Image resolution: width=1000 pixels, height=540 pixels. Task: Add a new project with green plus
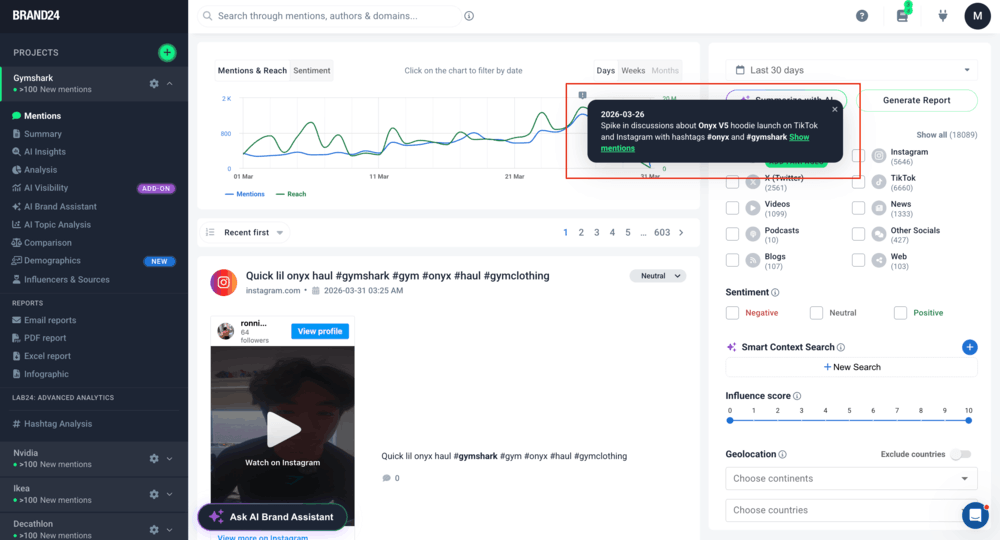tap(167, 52)
